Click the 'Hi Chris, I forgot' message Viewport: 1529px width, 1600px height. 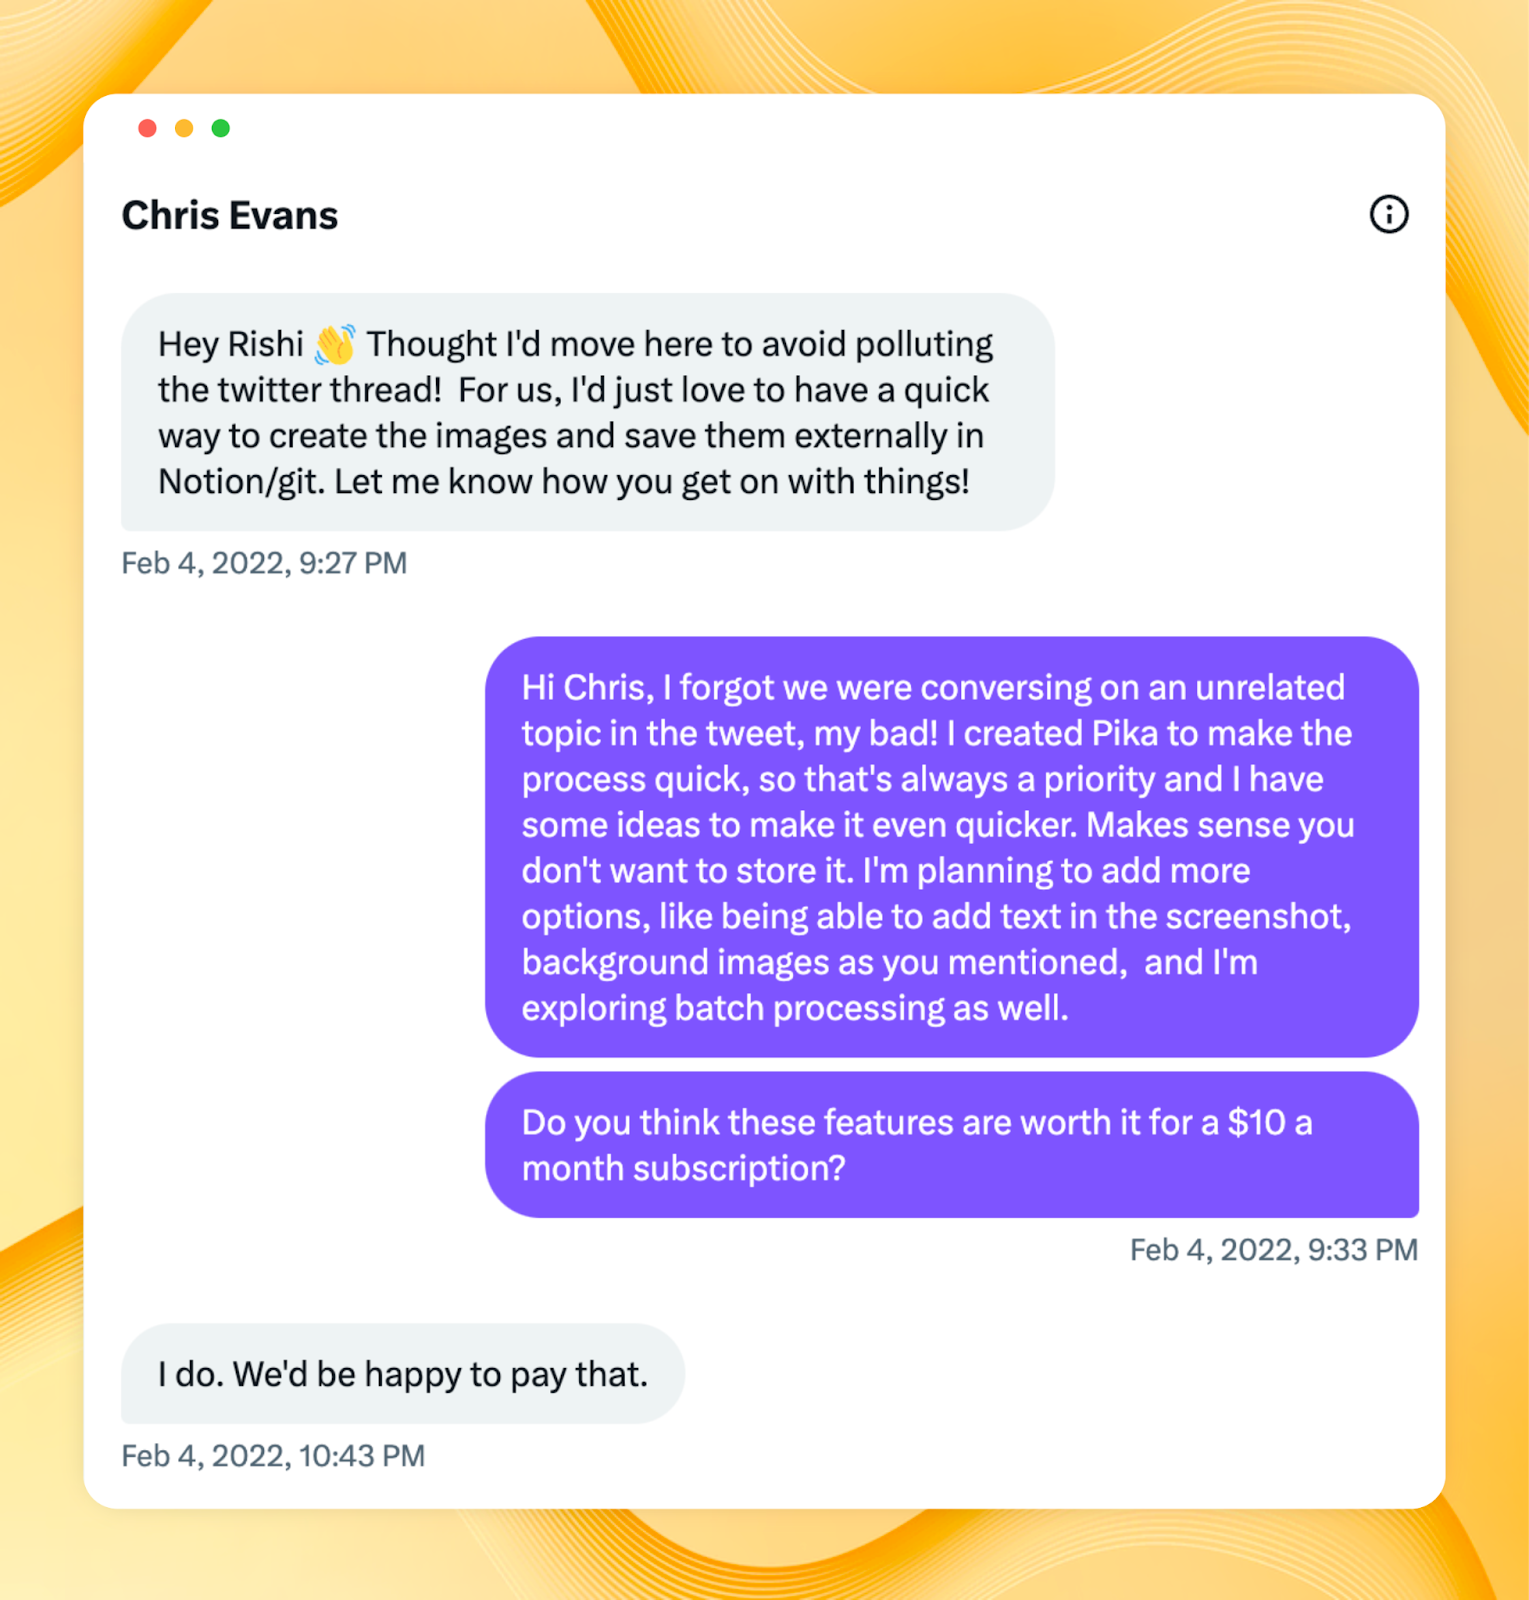(x=952, y=847)
